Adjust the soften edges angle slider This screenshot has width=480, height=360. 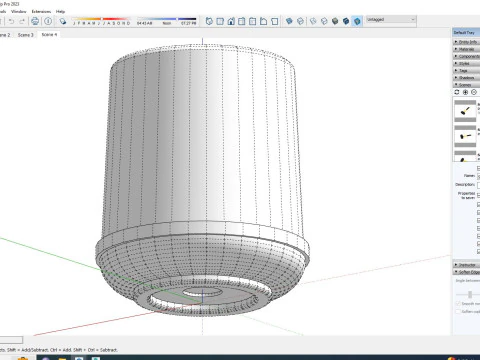(x=470, y=295)
